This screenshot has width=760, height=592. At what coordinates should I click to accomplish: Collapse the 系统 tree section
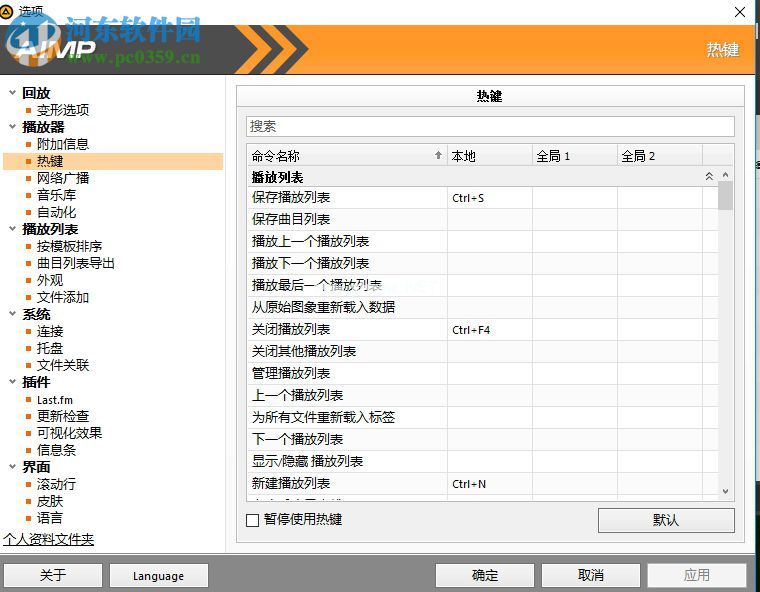pos(13,314)
